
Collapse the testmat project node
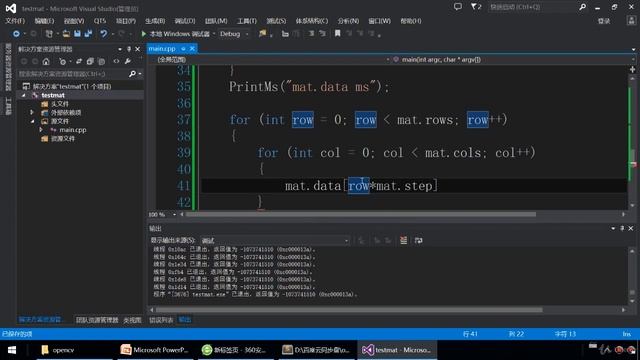(x=24, y=95)
